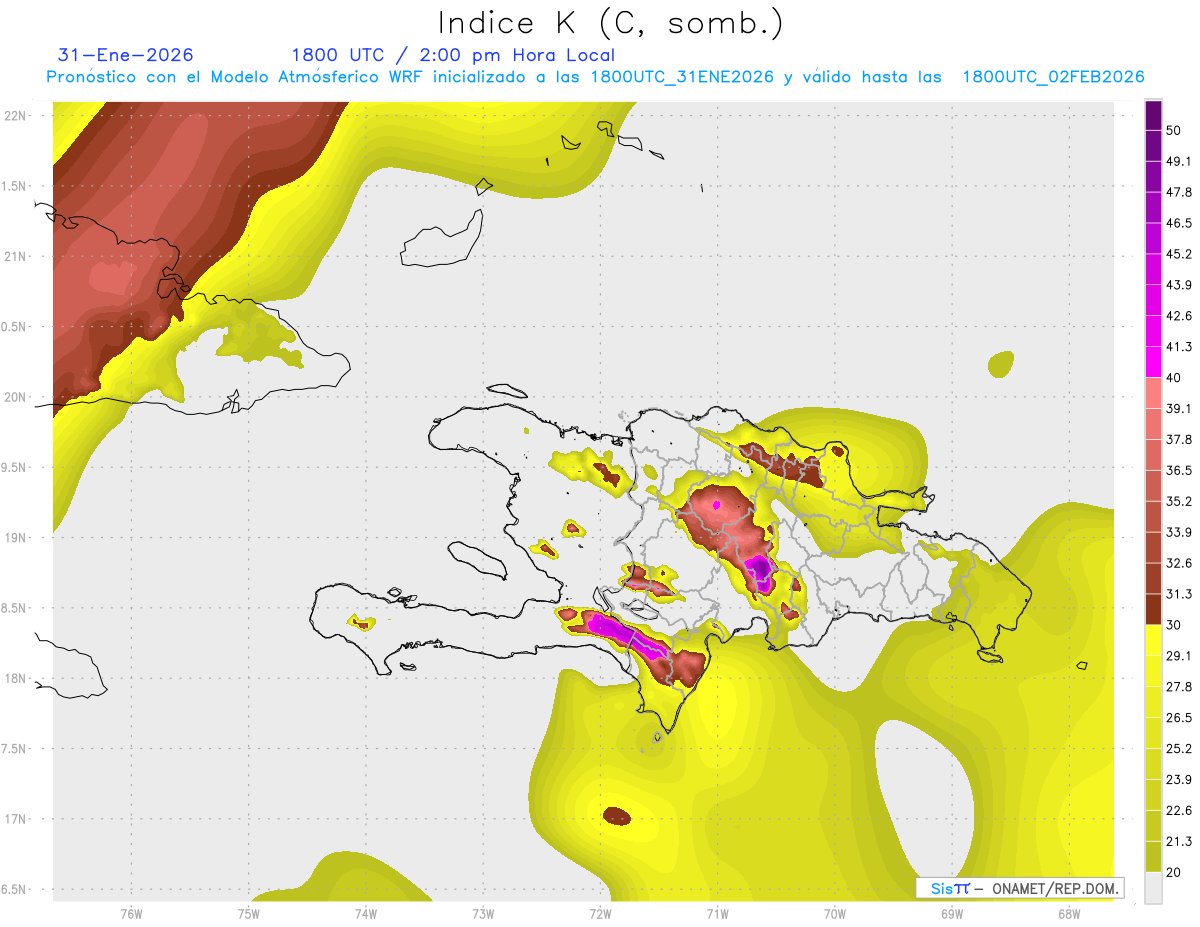The height and width of the screenshot is (927, 1200).
Task: Click the bright yellow legend band between 29.1 and 30
Action: pos(1153,640)
